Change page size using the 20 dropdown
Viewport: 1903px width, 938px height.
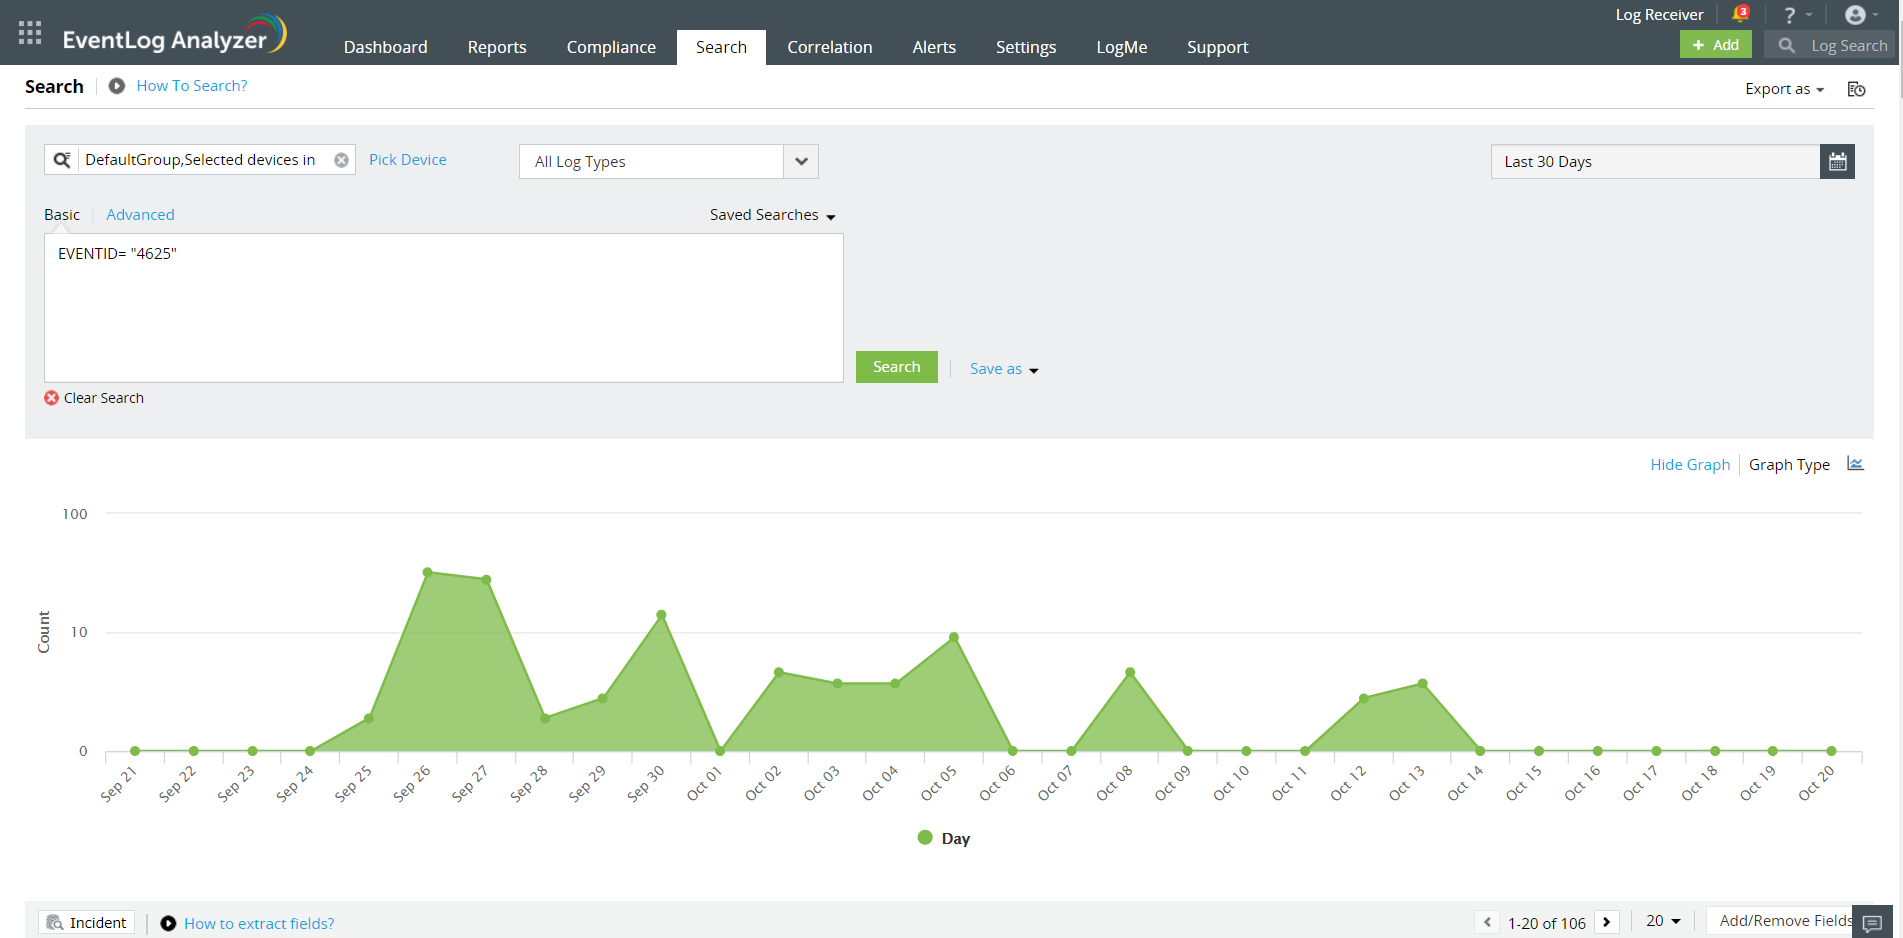click(1661, 920)
